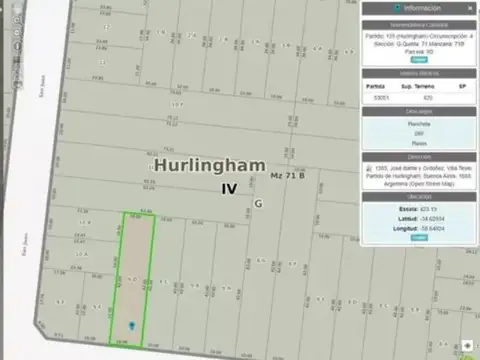Click the Descargas section header
Image resolution: width=480 pixels, height=360 pixels.
[419, 111]
